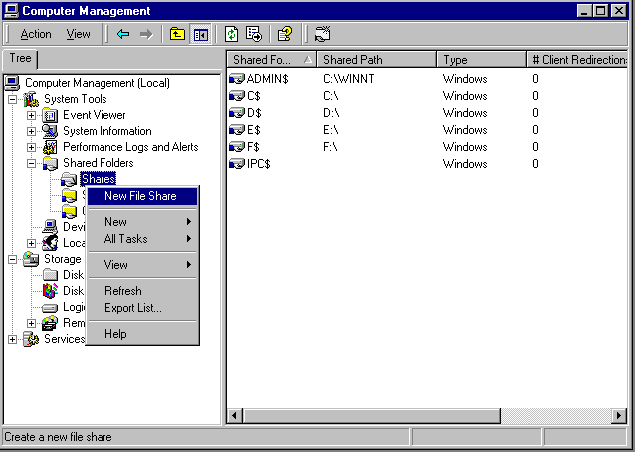The width and height of the screenshot is (637, 452).
Task: Open the View menu in toolbar
Action: pos(78,34)
